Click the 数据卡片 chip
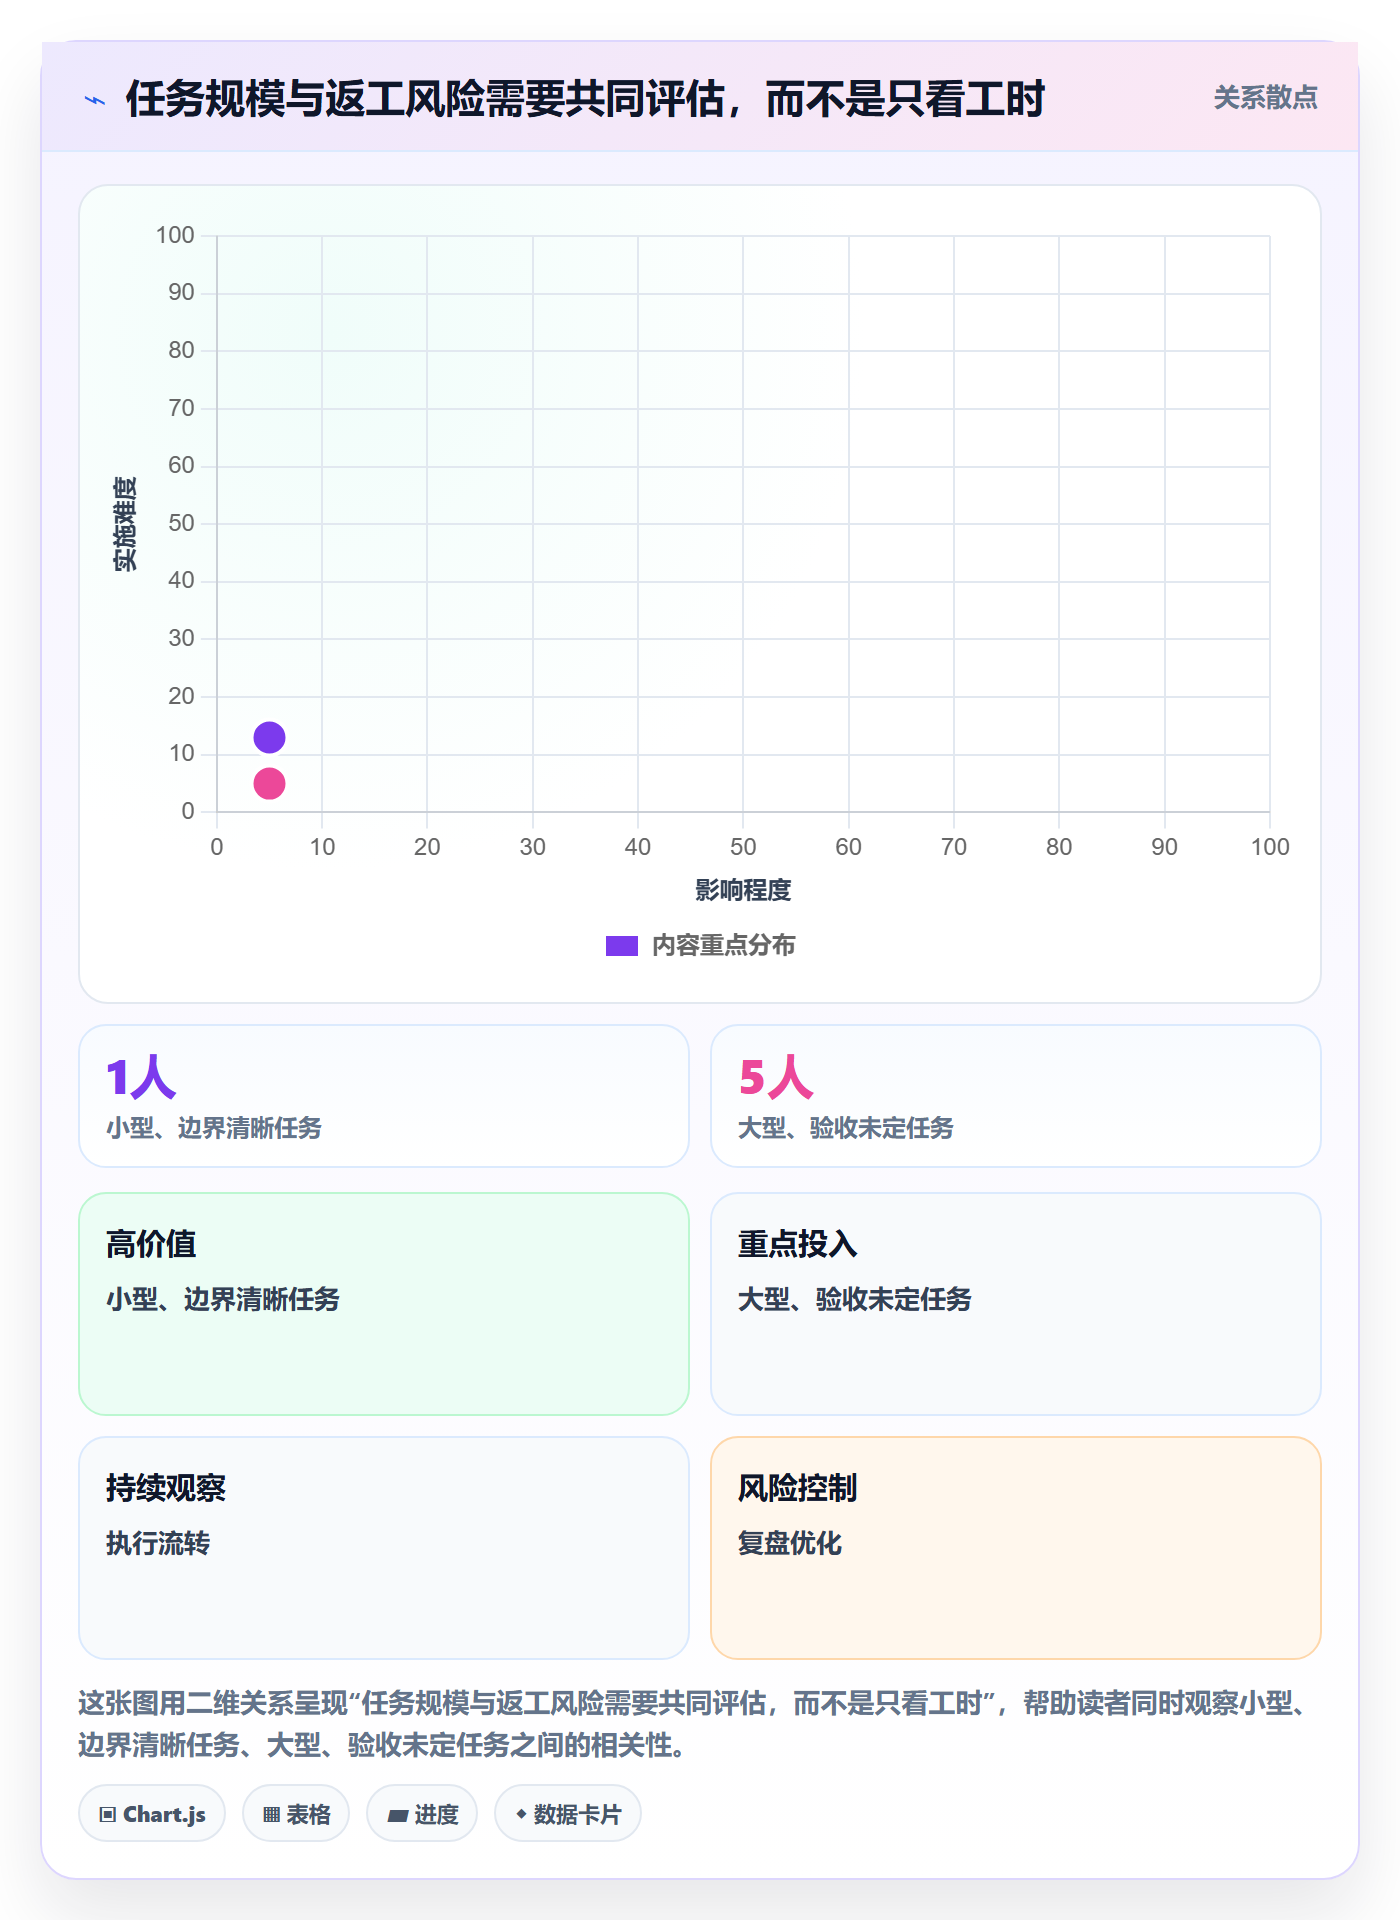 coord(568,1814)
